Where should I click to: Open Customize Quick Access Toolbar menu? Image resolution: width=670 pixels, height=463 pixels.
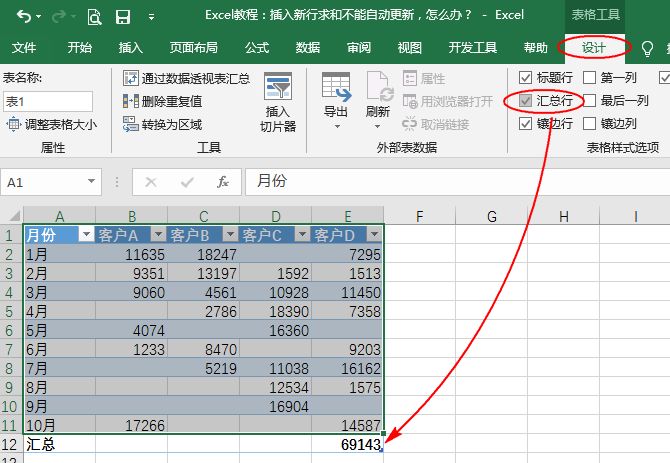151,17
